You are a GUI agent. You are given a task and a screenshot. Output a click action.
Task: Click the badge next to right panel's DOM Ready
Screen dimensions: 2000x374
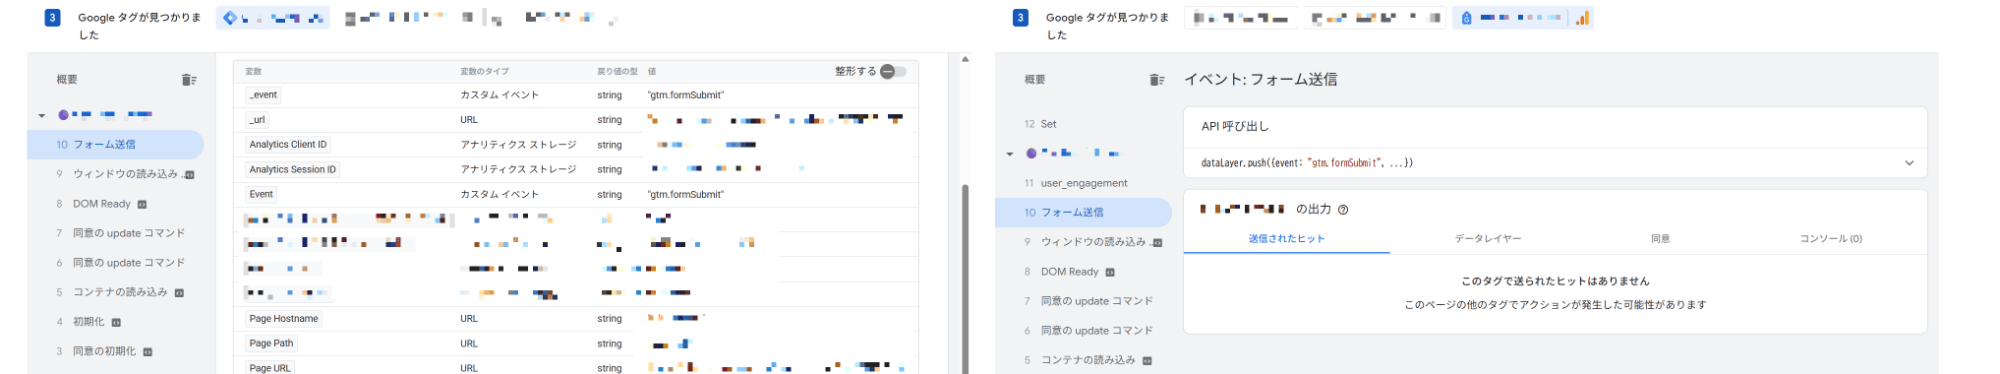click(1110, 272)
